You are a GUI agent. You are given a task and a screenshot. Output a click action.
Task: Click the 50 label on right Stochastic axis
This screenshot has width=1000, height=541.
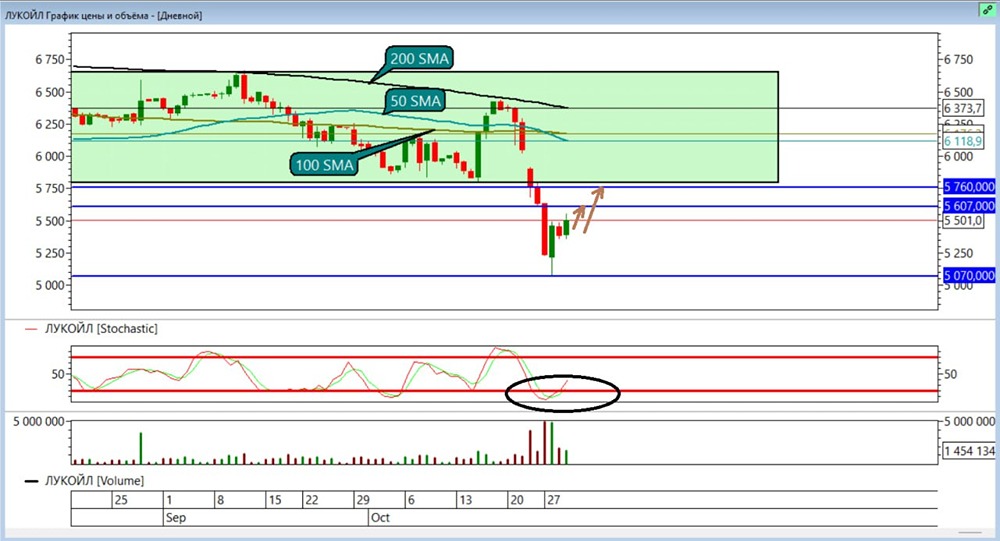(x=950, y=374)
